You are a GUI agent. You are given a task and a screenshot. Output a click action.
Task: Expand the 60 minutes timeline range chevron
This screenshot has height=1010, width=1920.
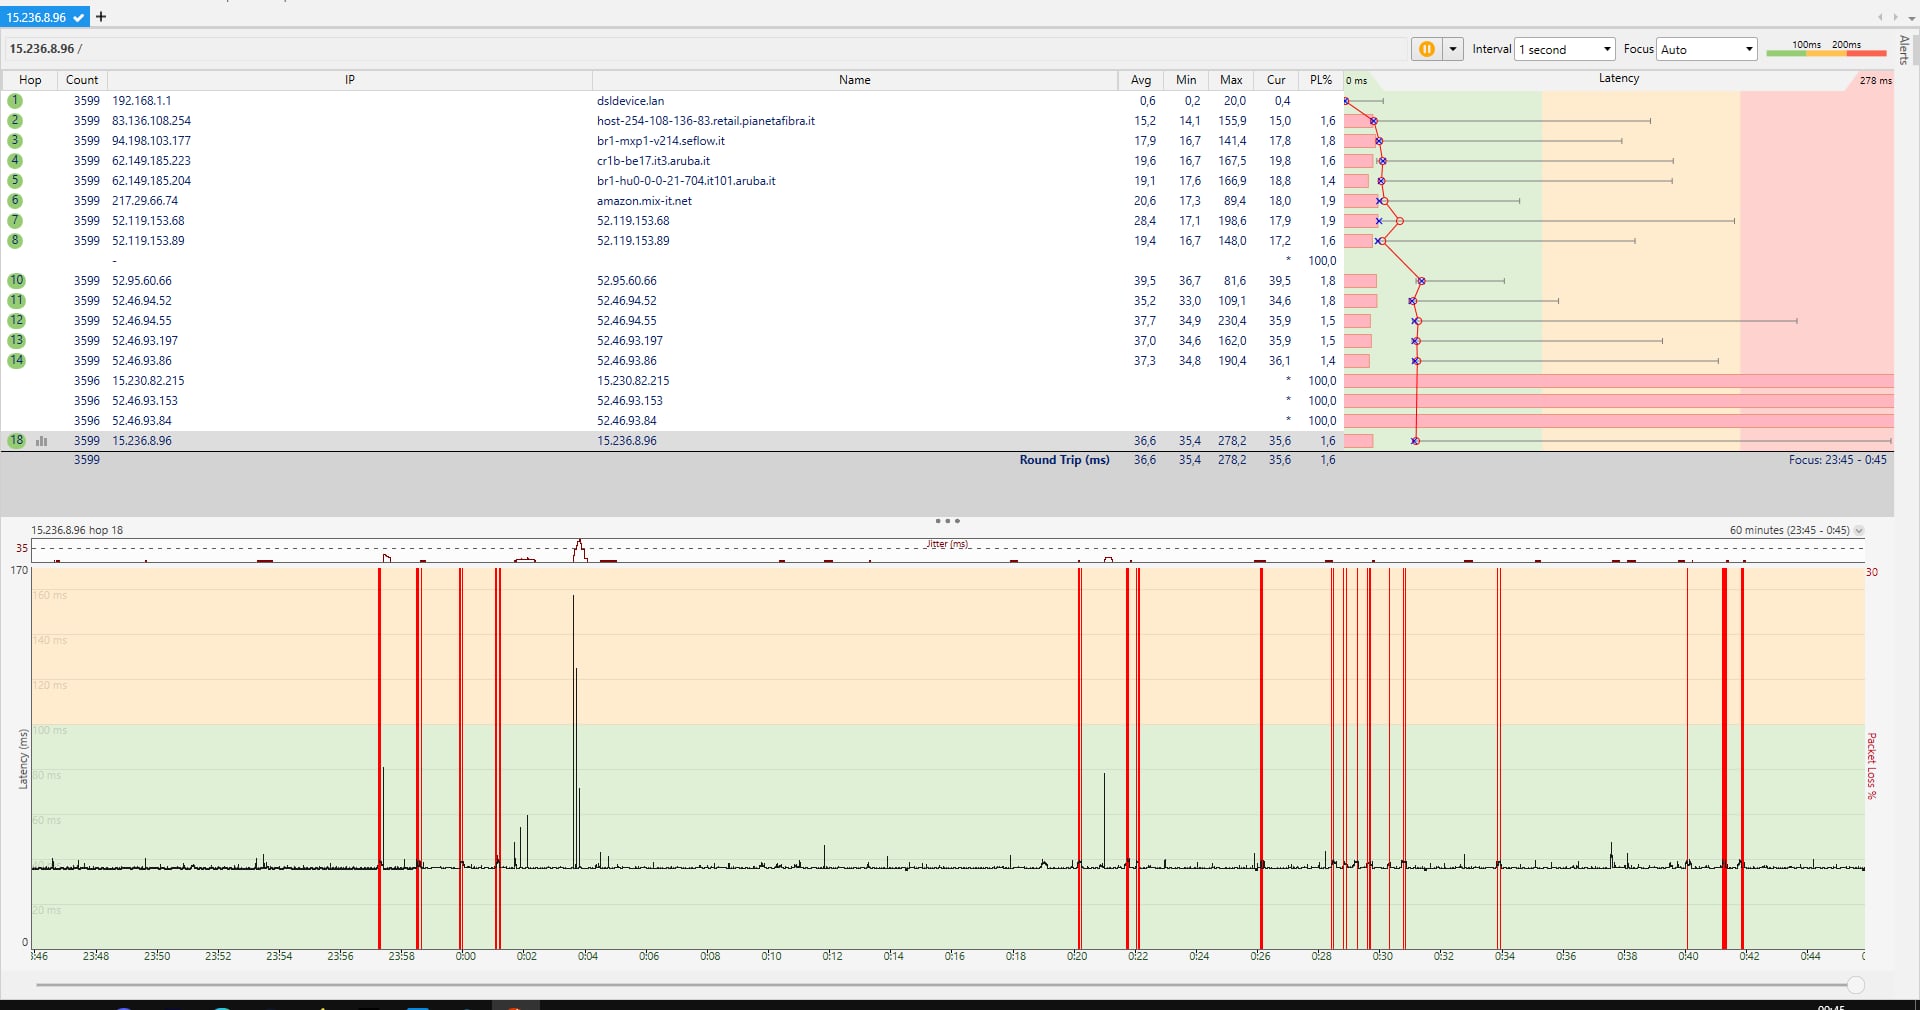pos(1859,531)
